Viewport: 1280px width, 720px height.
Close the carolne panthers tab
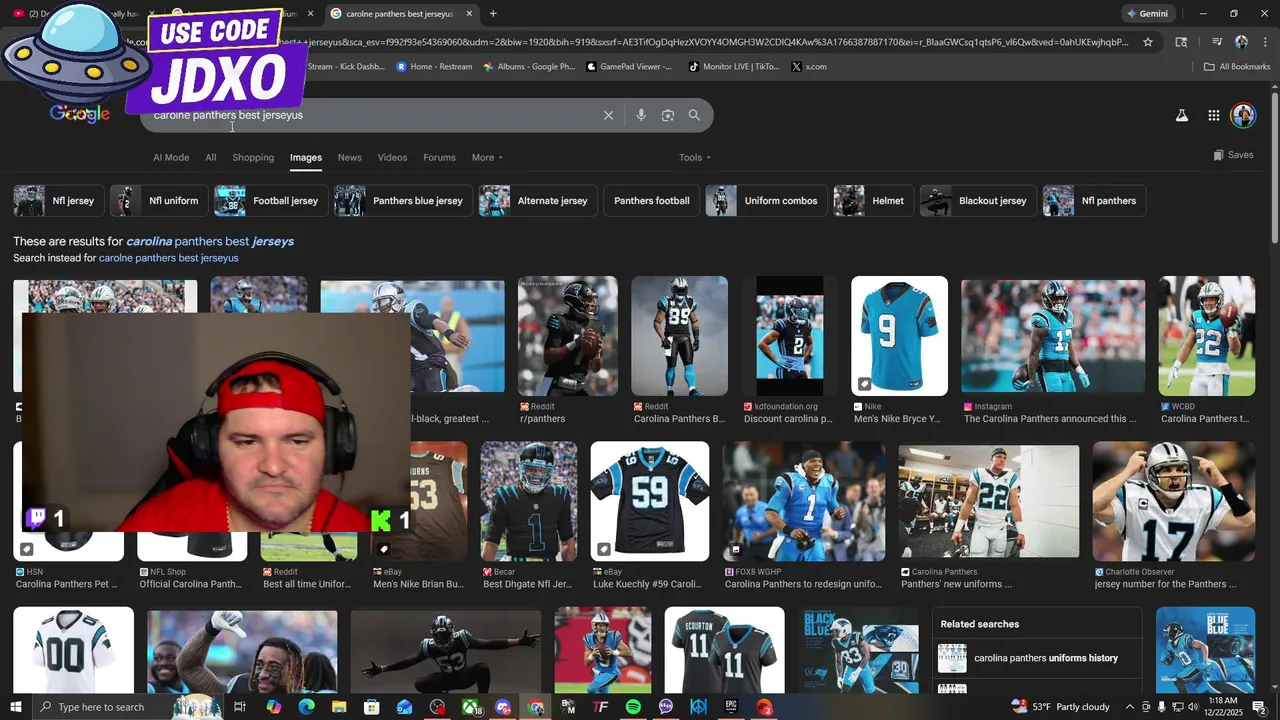pos(469,14)
